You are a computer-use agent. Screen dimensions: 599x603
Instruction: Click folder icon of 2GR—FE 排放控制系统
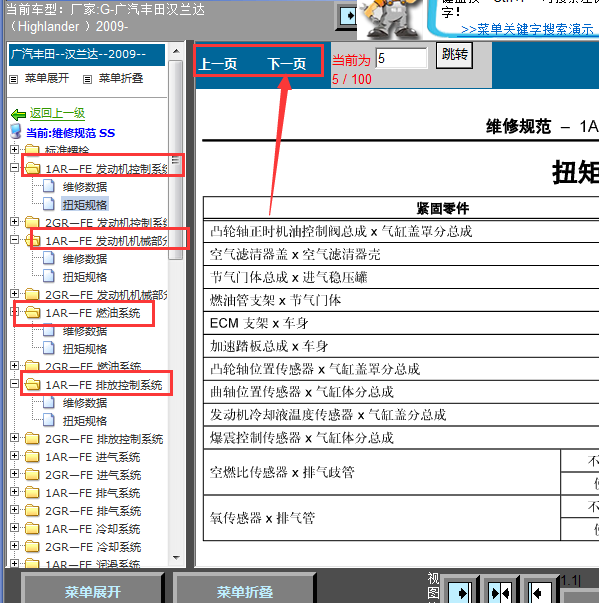(x=32, y=438)
